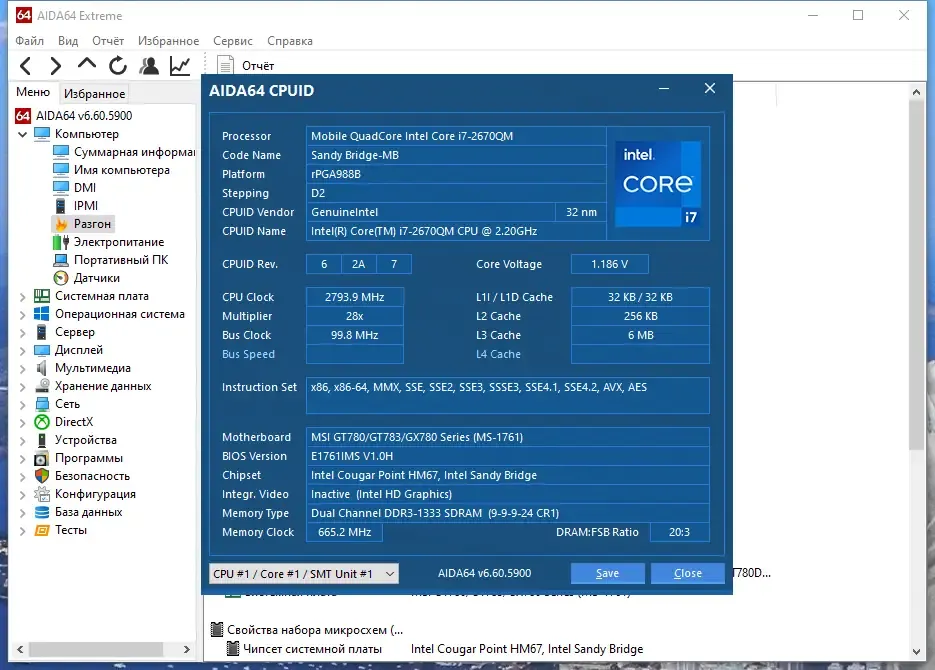Minimize the AIDA64 CPUID dialog
Viewport: 935px width, 670px height.
664,89
